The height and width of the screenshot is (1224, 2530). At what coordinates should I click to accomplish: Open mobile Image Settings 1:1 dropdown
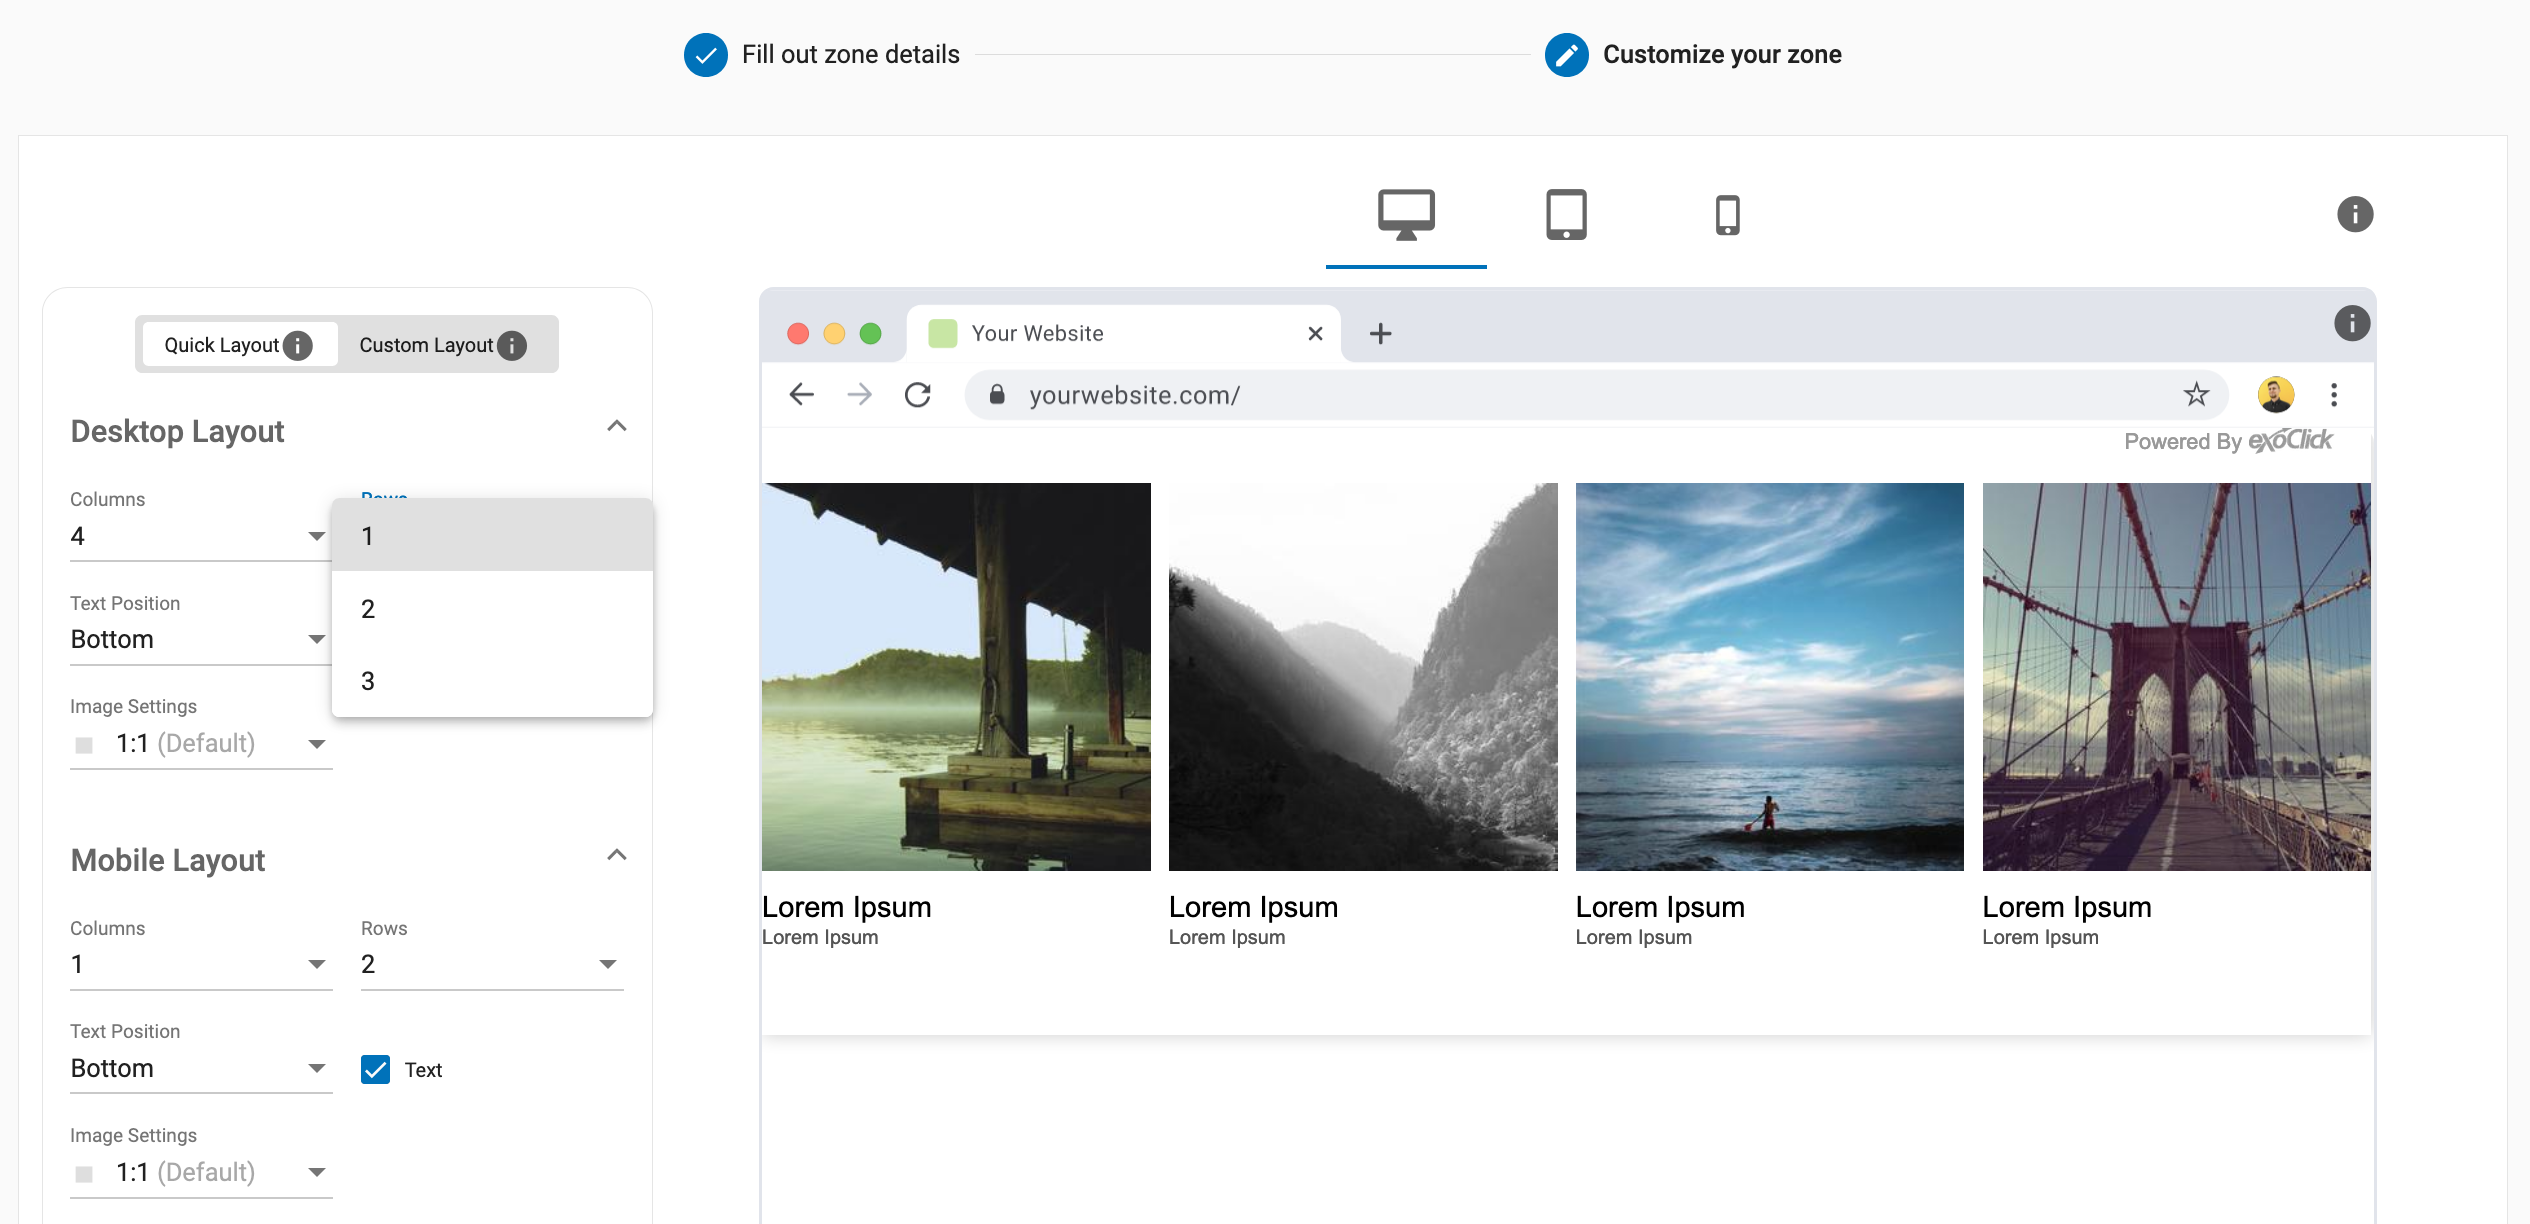(x=200, y=1172)
